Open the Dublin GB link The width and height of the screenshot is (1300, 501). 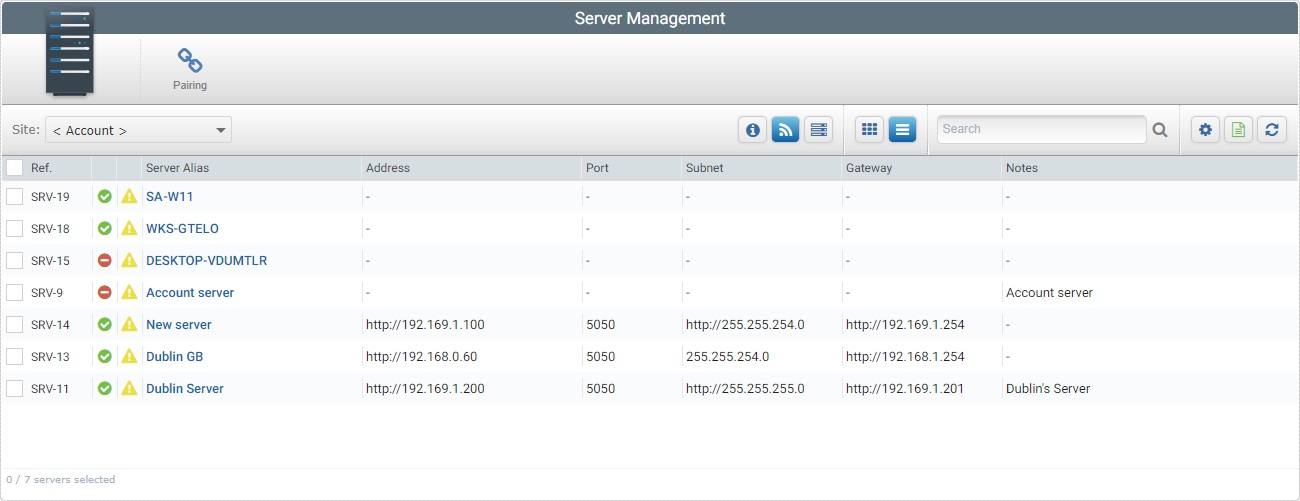pos(175,357)
